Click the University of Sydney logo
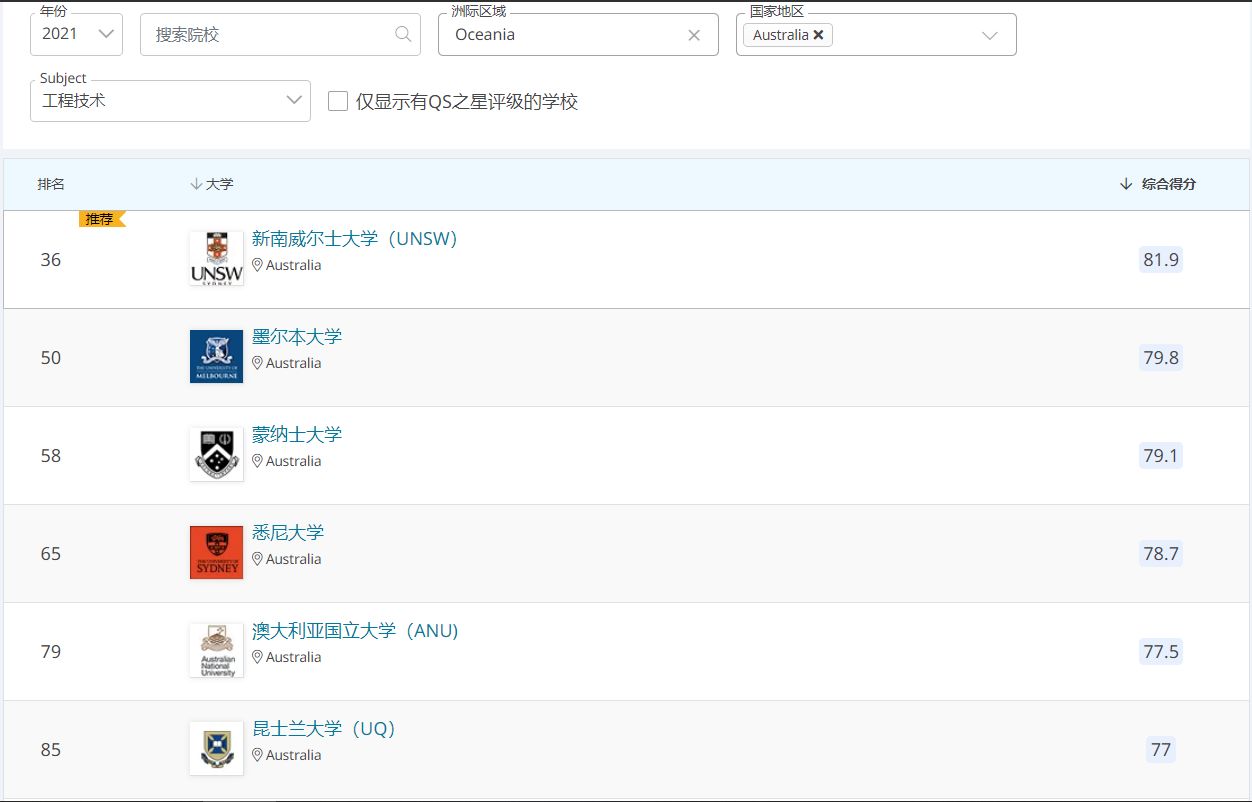1252x802 pixels. click(x=216, y=553)
